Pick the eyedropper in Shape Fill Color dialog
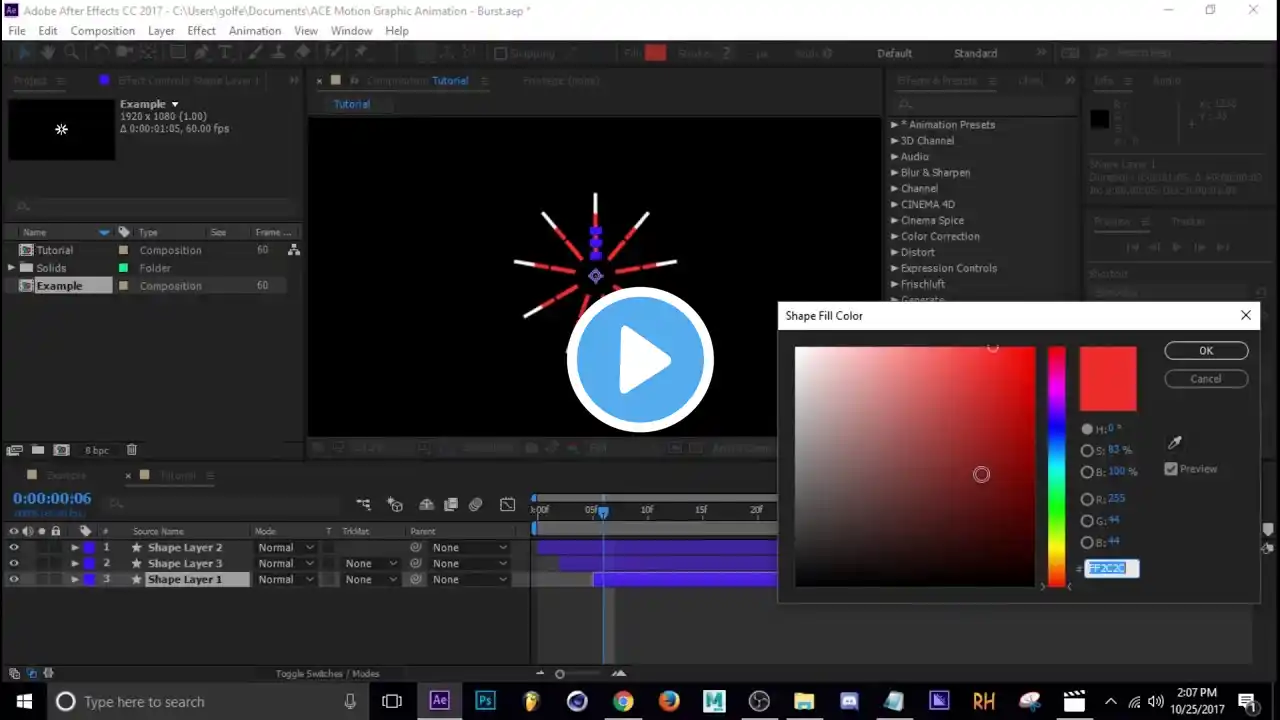Screen dimensions: 1280x720 point(1175,443)
